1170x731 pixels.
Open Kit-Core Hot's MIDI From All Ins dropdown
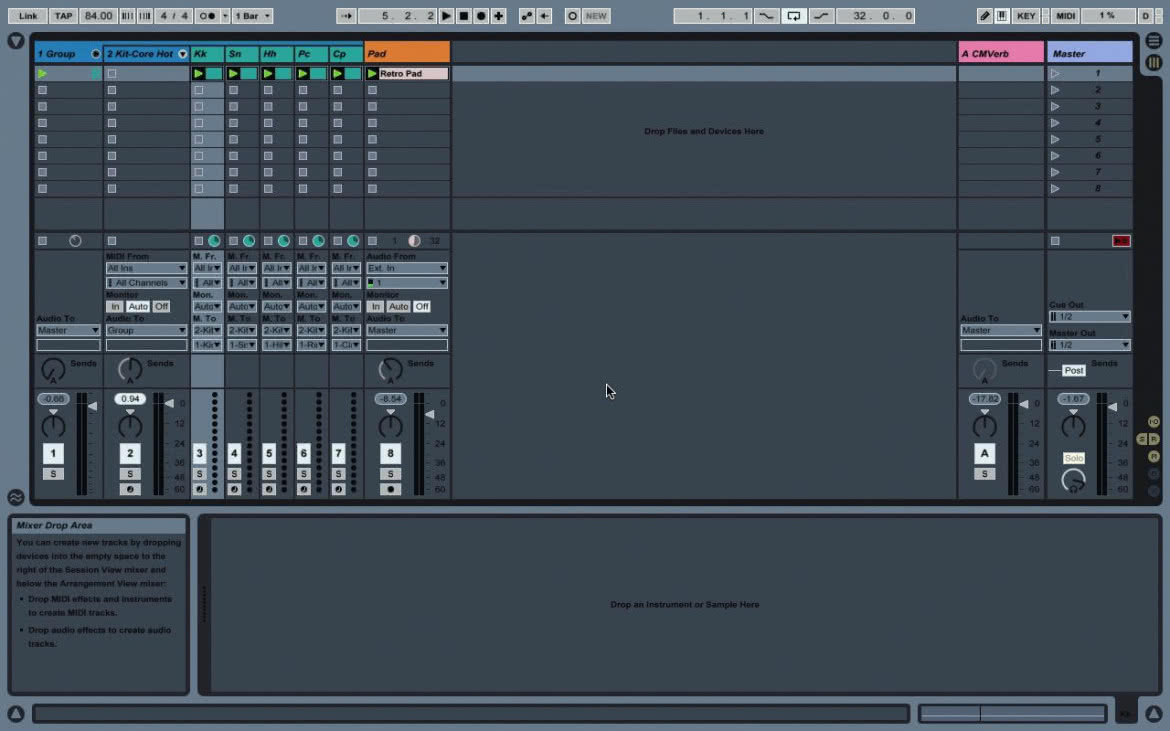pos(146,268)
